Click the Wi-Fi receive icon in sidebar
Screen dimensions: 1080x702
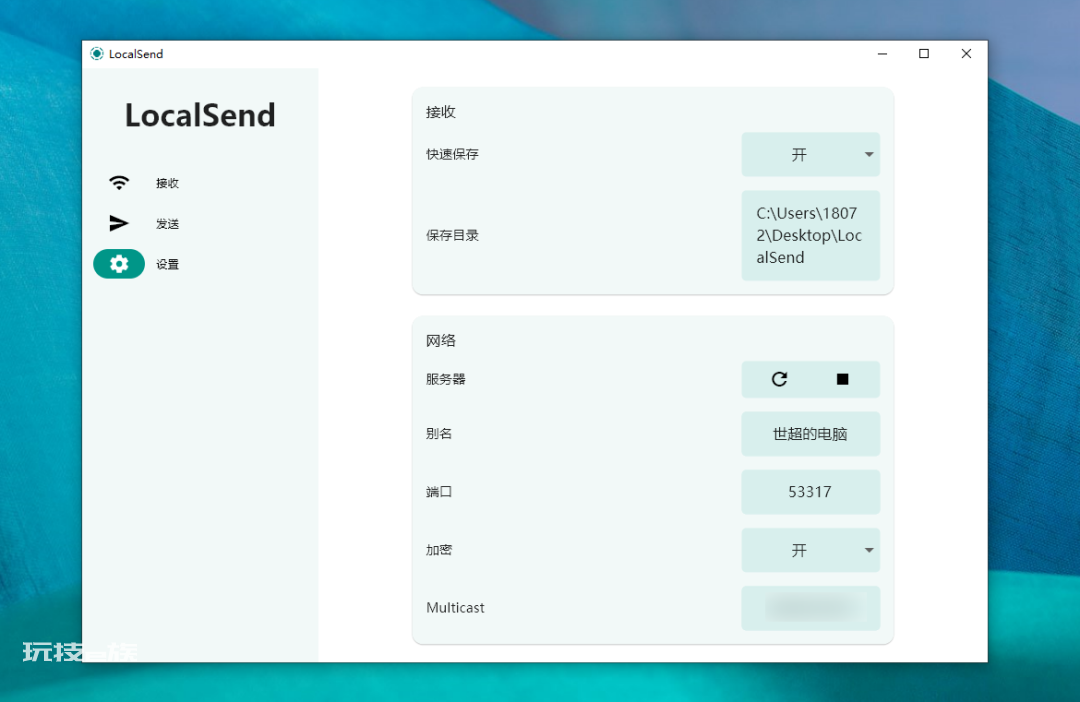tap(119, 183)
